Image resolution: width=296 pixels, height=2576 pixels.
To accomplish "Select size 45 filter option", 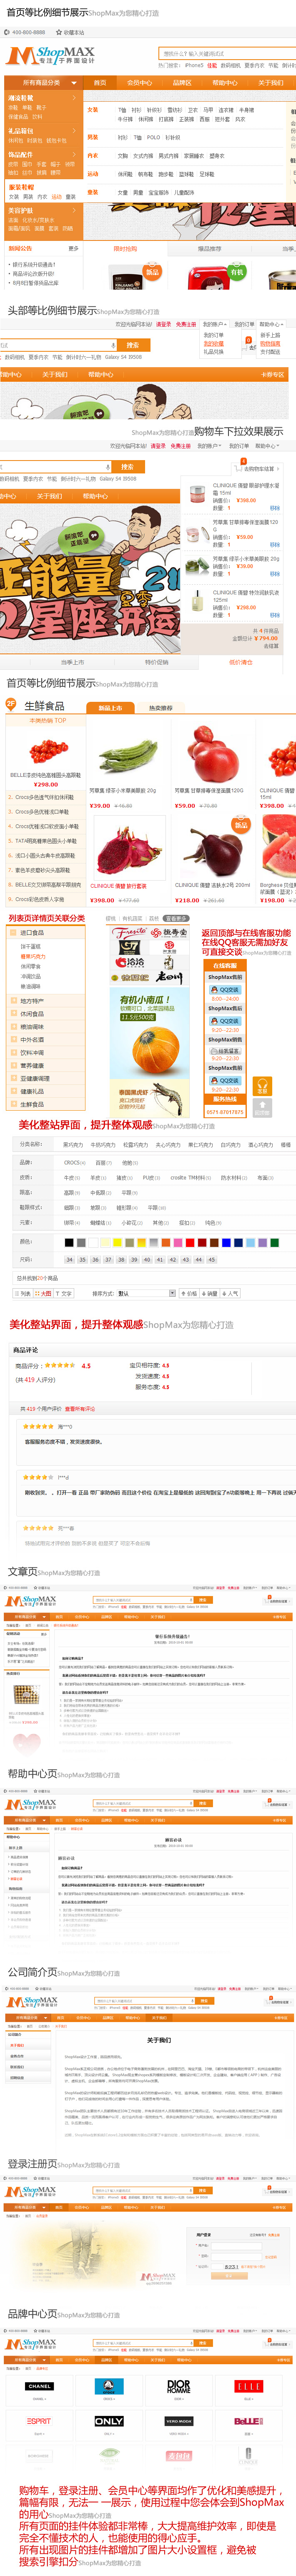I will tap(212, 1260).
